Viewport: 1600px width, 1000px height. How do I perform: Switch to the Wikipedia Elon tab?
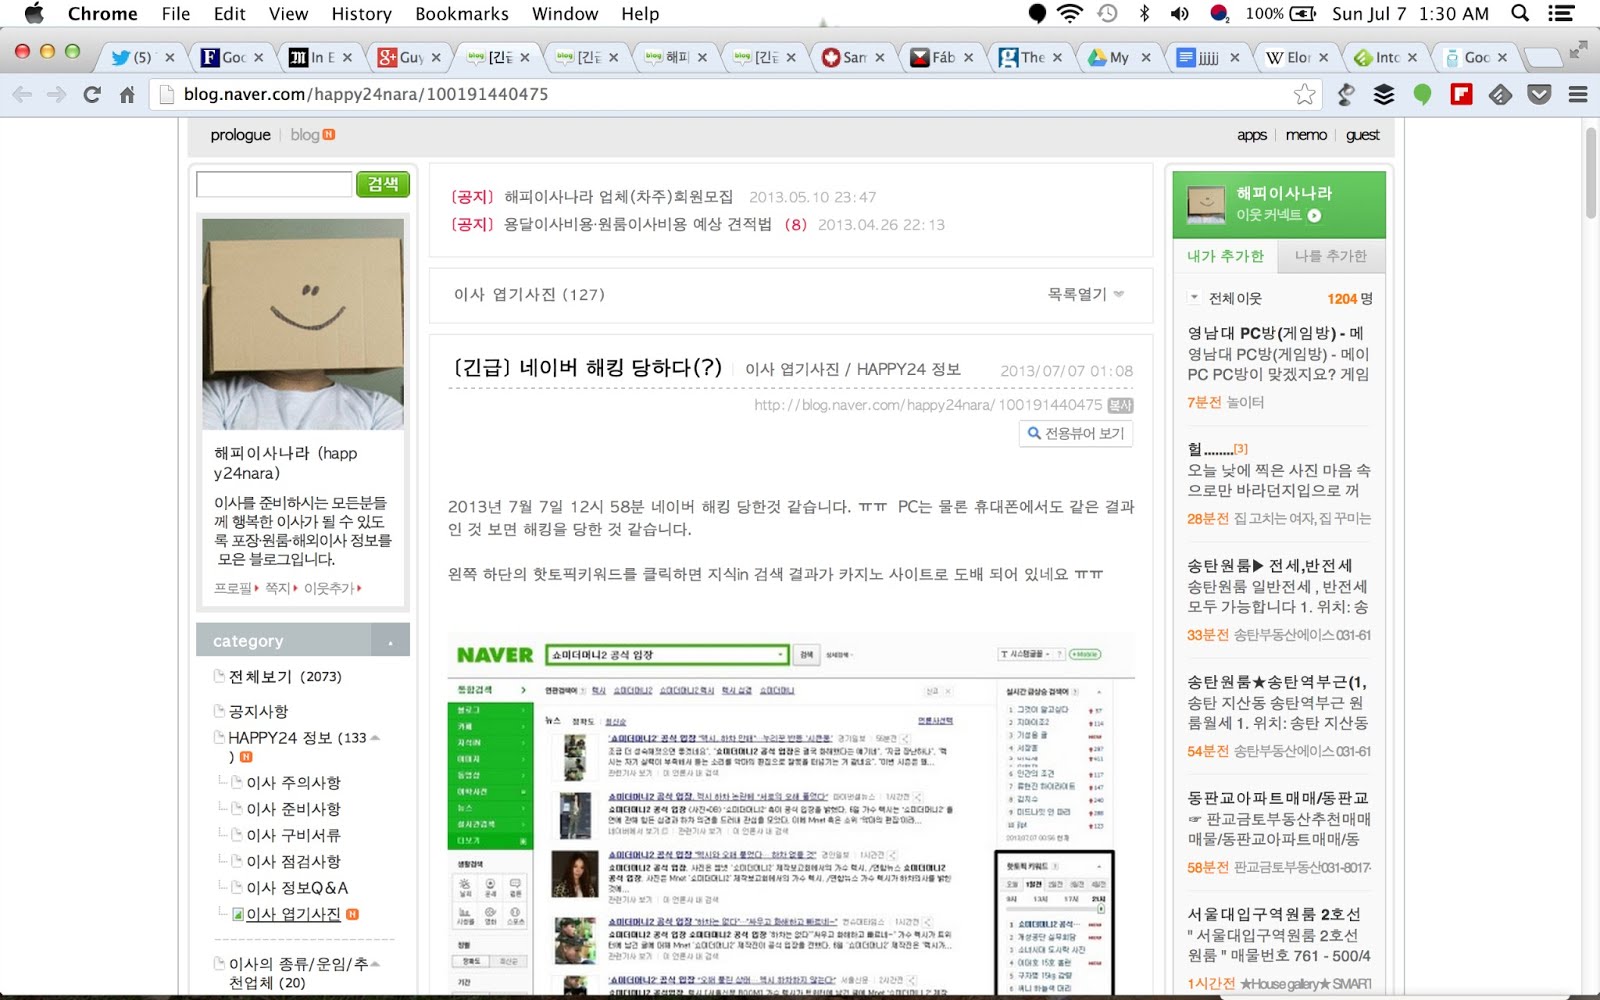[1296, 57]
